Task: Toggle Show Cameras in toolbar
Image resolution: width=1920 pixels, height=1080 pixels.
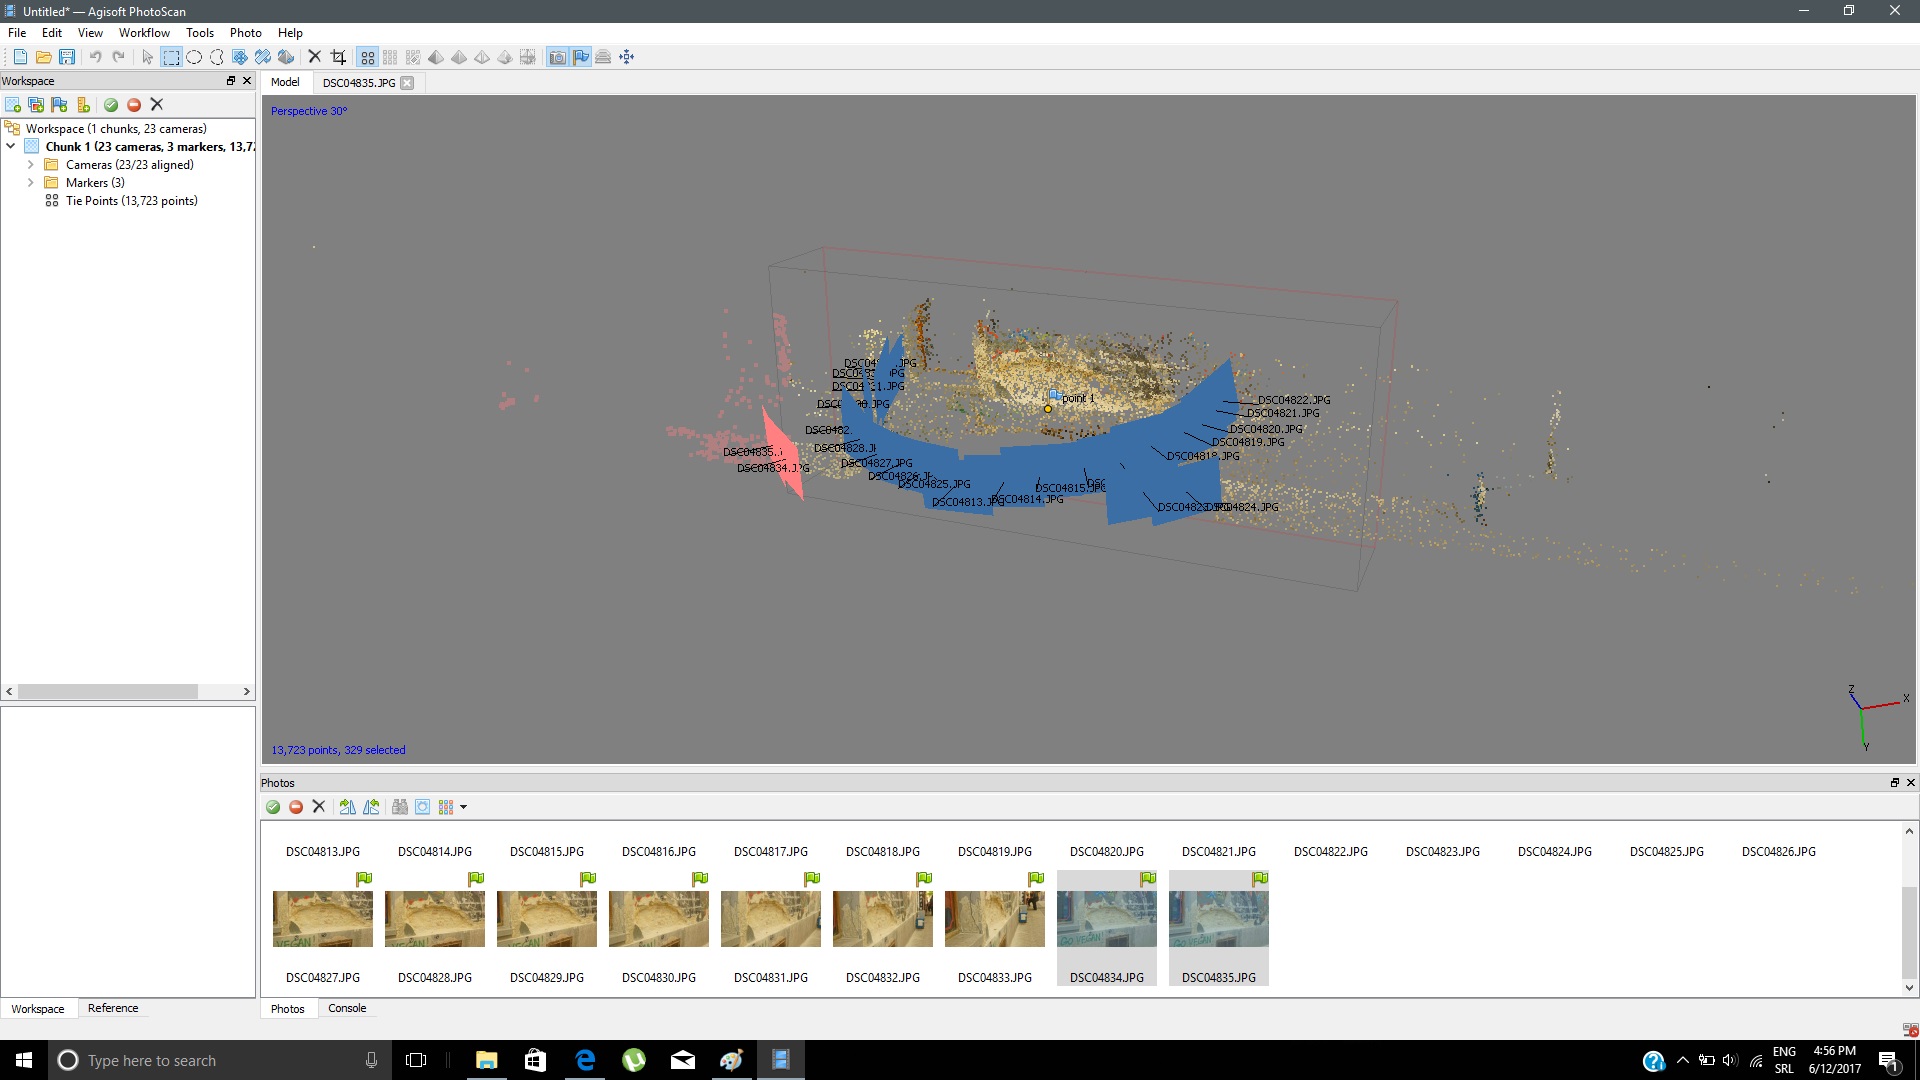Action: tap(557, 57)
